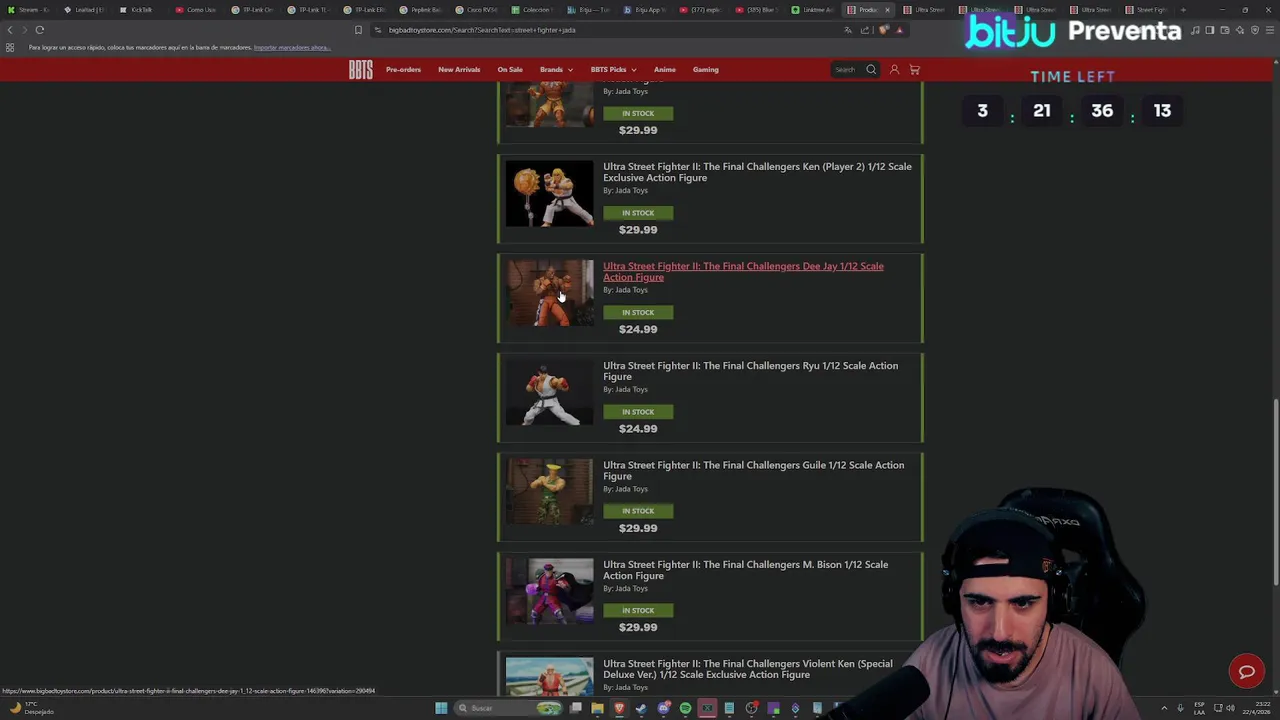Open the user account icon
Image resolution: width=1280 pixels, height=720 pixels.
pyautogui.click(x=894, y=70)
